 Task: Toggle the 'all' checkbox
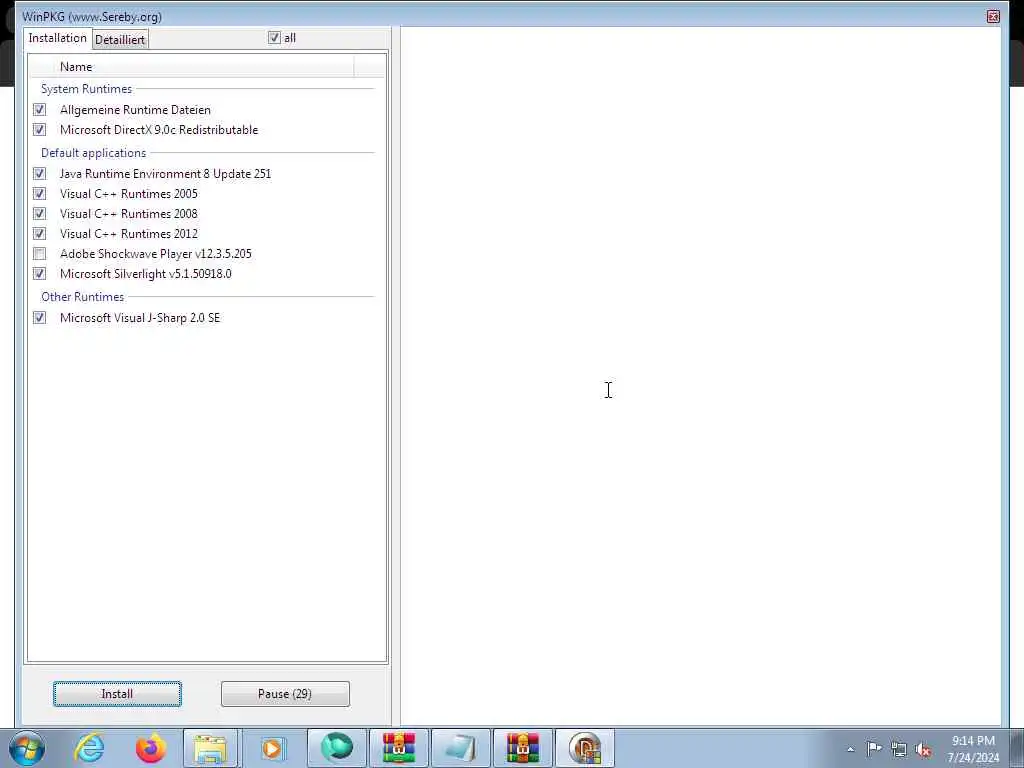(274, 38)
